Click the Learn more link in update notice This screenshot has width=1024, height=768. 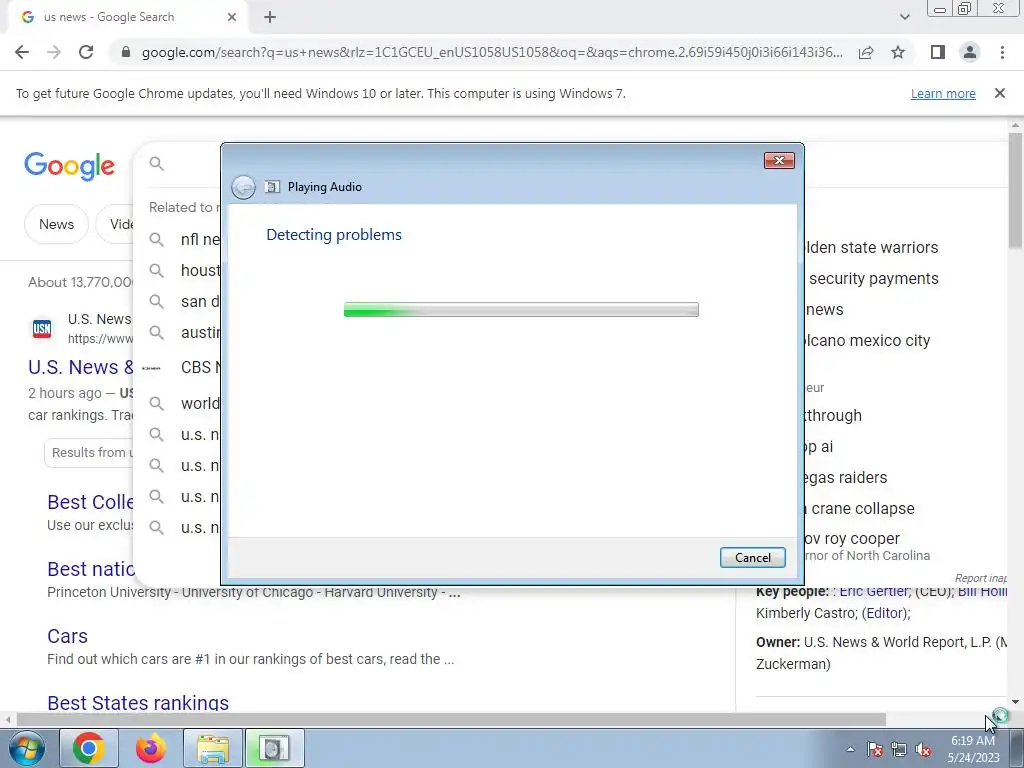(x=943, y=93)
